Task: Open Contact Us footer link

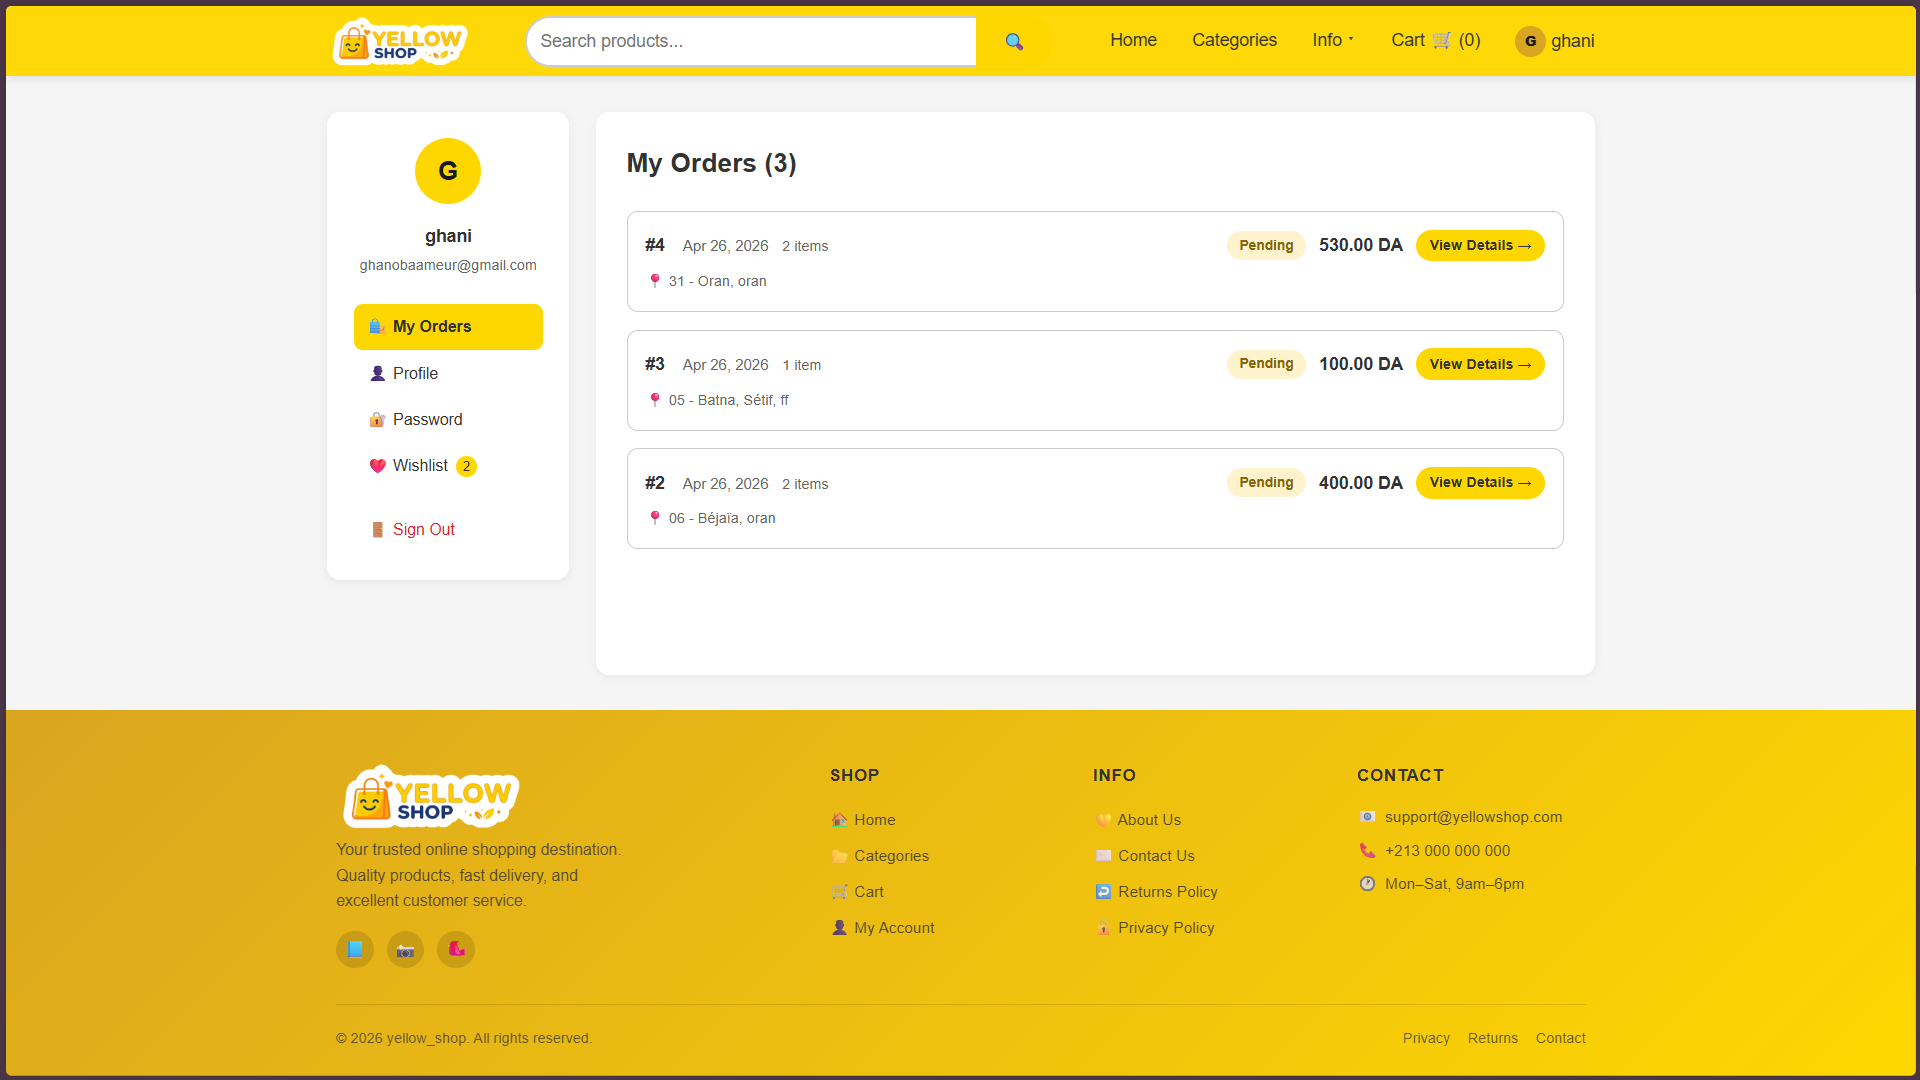Action: (1156, 856)
